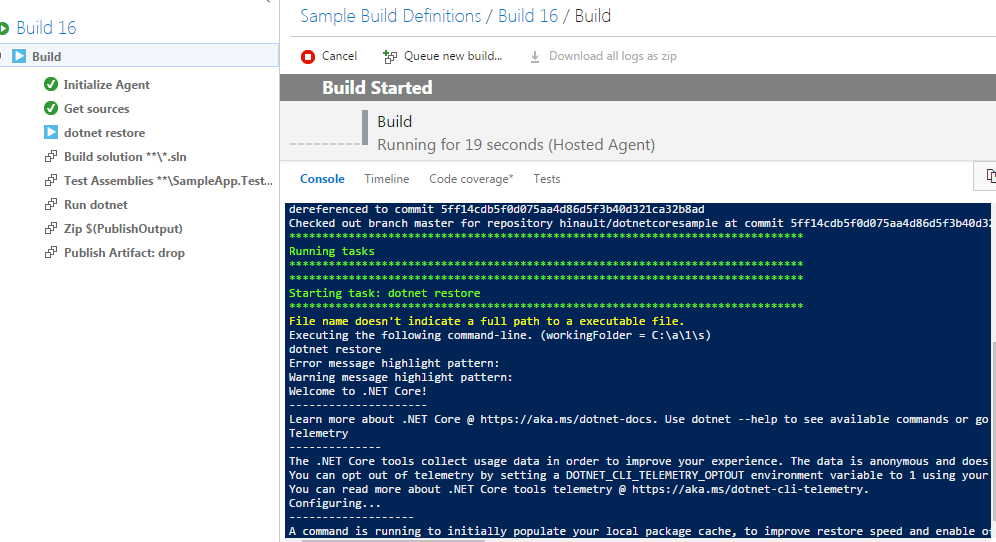Click the red Cancel stop icon
Viewport: 996px width, 542px height.
tap(308, 57)
